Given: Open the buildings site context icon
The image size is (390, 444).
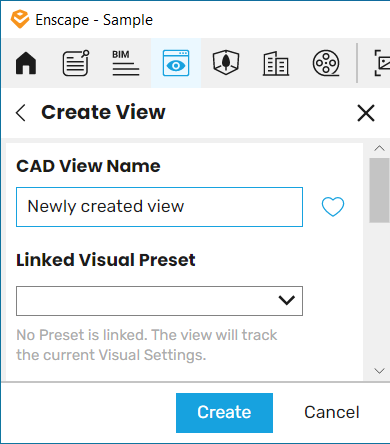Looking at the screenshot, I should (x=276, y=63).
